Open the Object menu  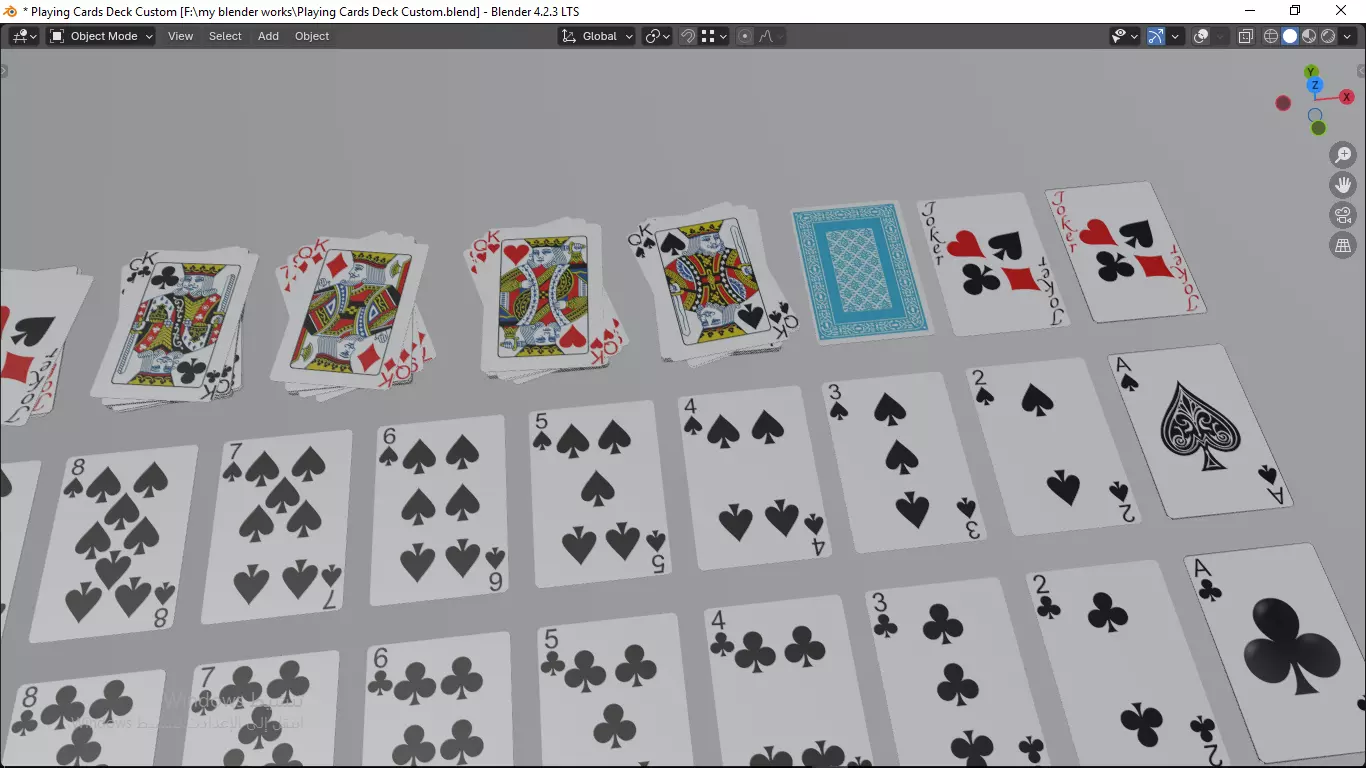312,36
